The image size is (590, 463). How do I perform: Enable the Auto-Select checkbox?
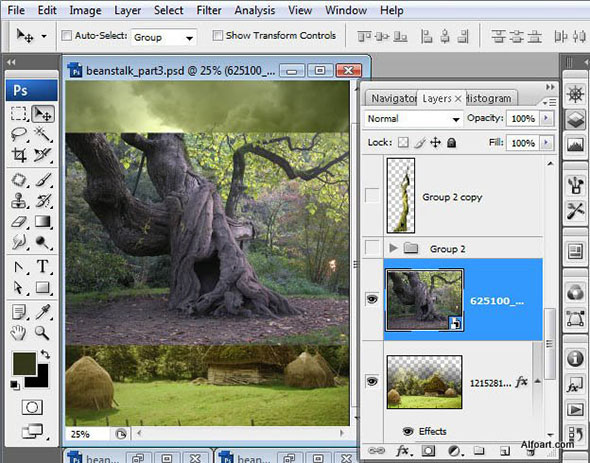tap(66, 36)
